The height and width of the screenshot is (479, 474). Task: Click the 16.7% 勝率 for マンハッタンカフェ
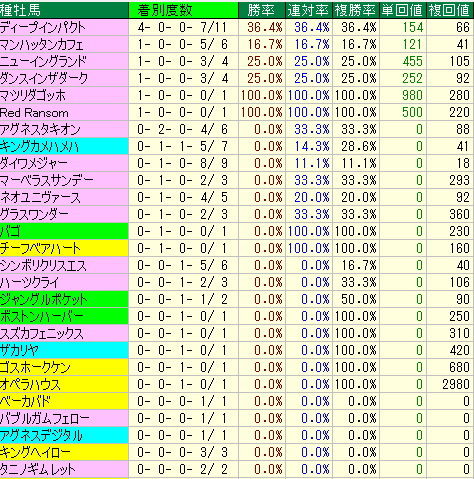coord(265,44)
